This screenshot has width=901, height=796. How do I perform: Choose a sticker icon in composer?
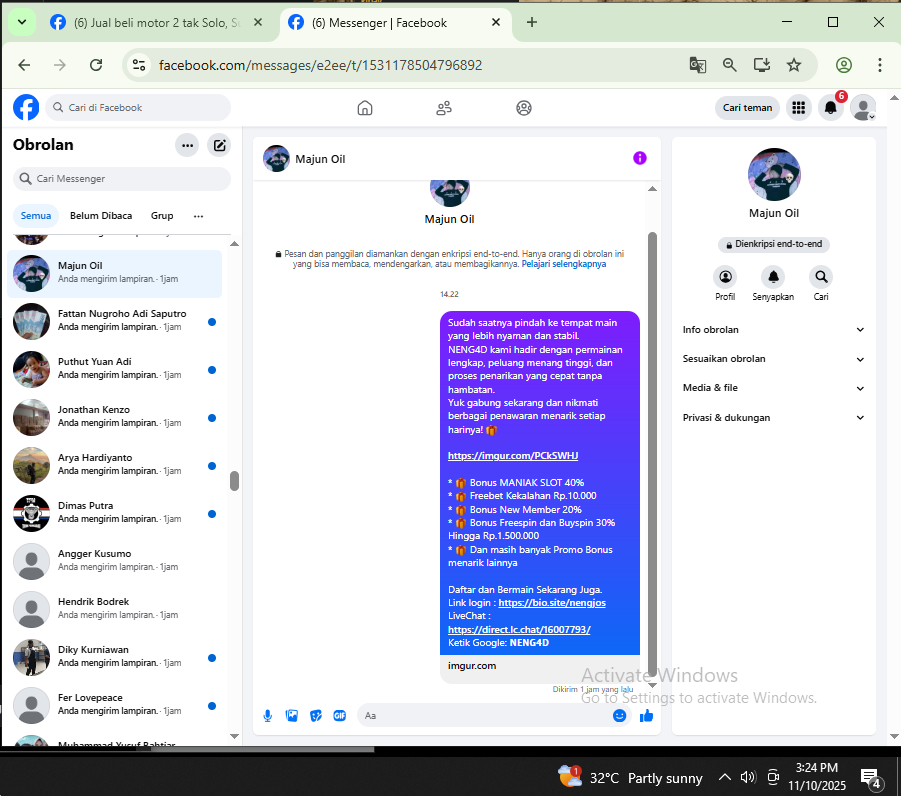pos(316,716)
